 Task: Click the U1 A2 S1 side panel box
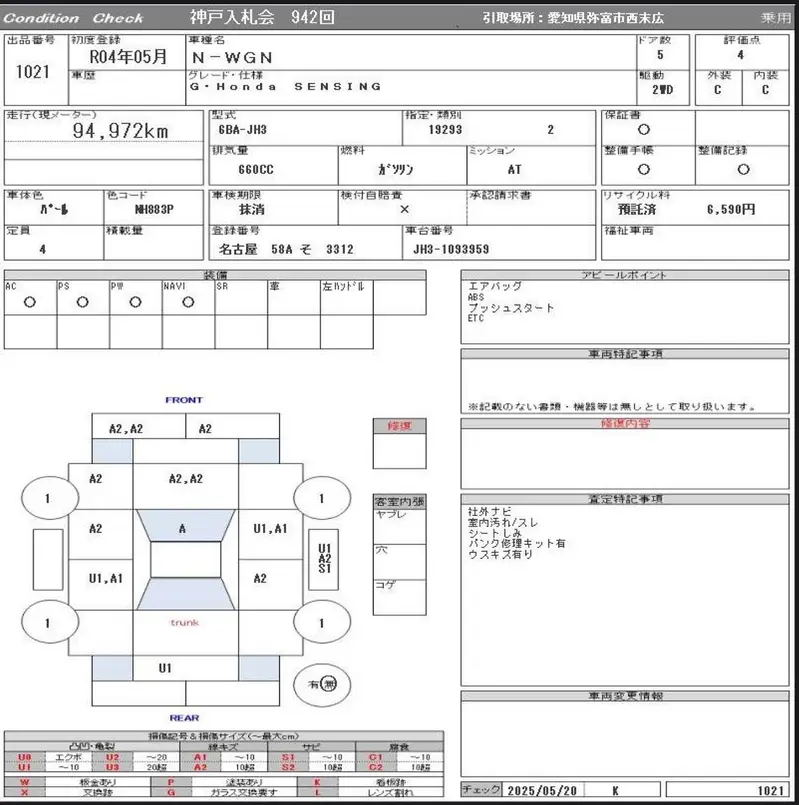[324, 558]
